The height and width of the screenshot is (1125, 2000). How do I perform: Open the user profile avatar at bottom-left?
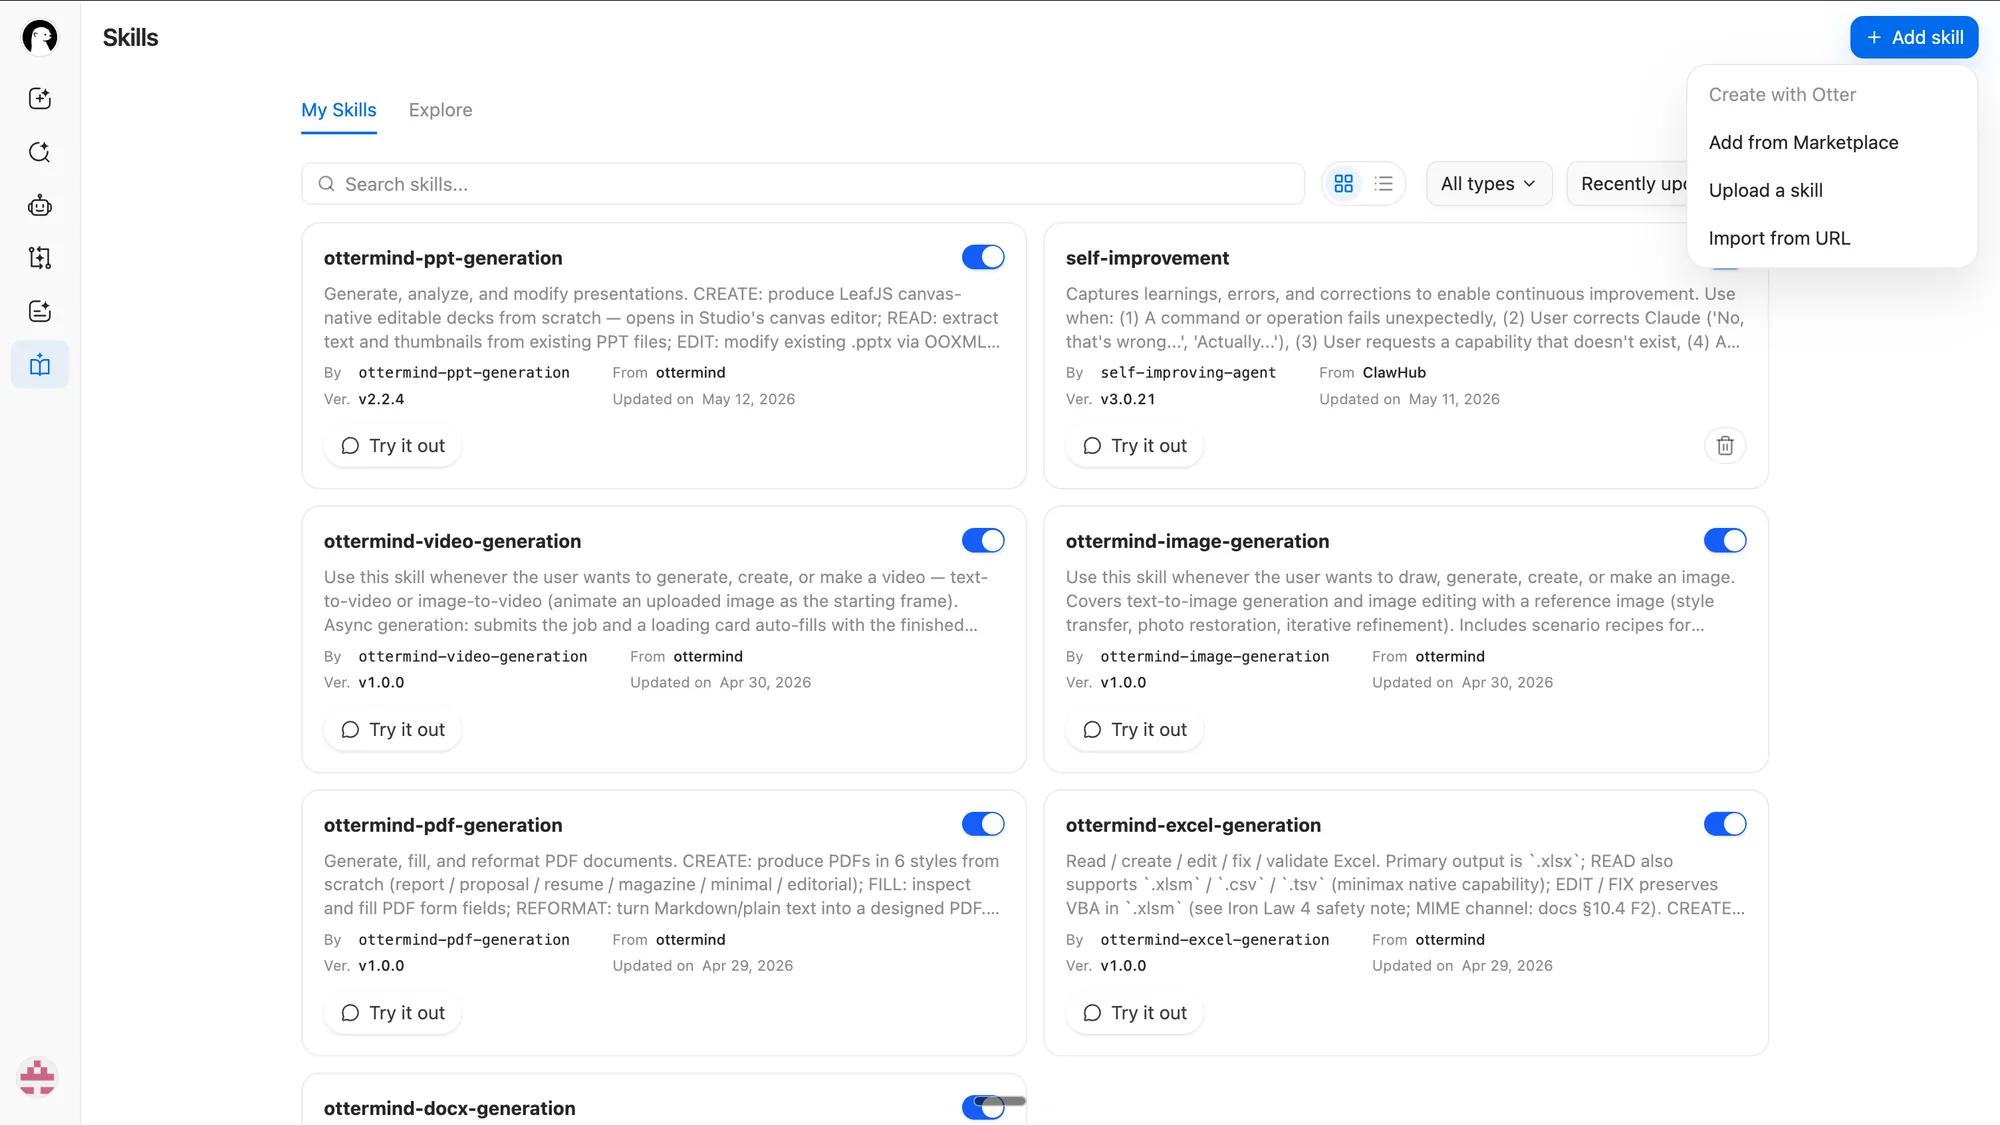[38, 1077]
